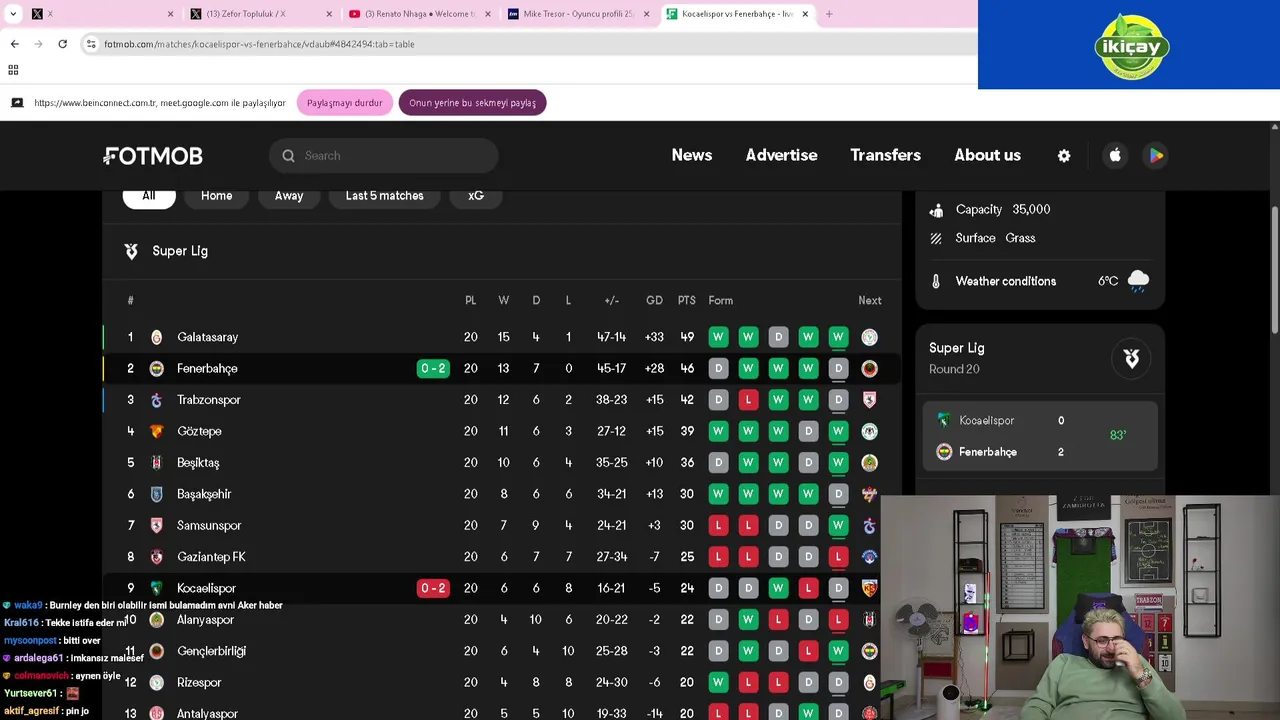
Task: Open the Apple App Store icon
Action: 1115,155
